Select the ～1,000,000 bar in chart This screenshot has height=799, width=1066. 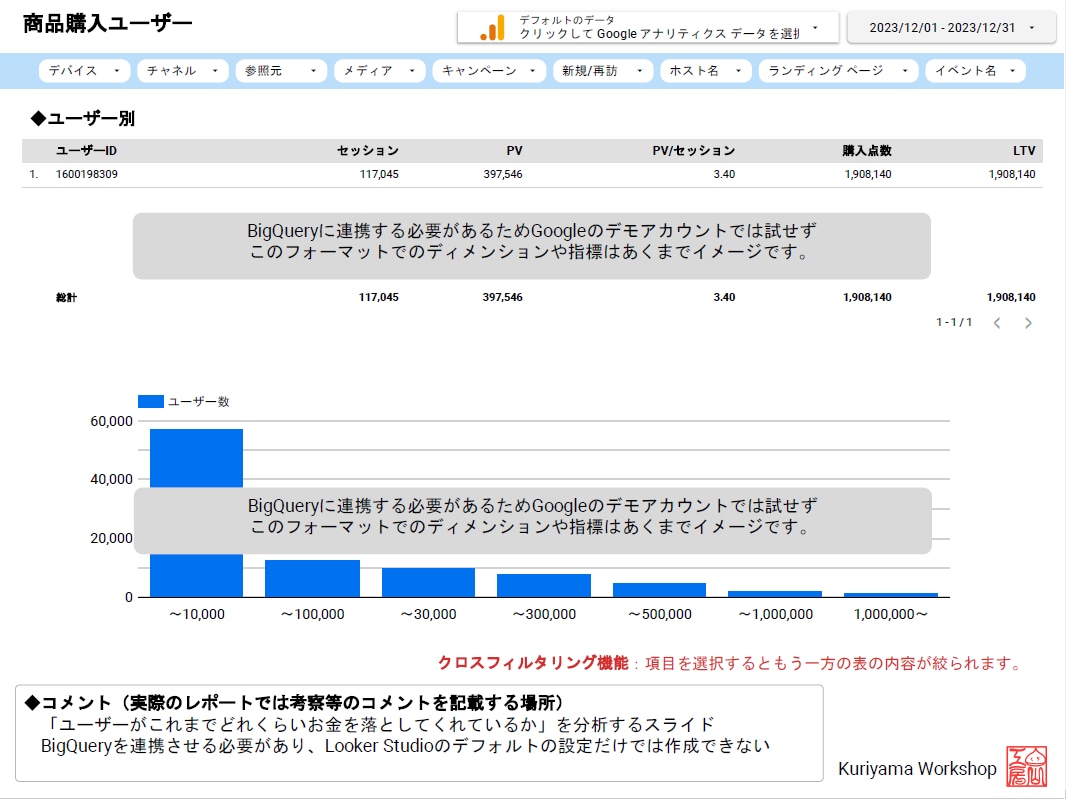click(x=775, y=594)
